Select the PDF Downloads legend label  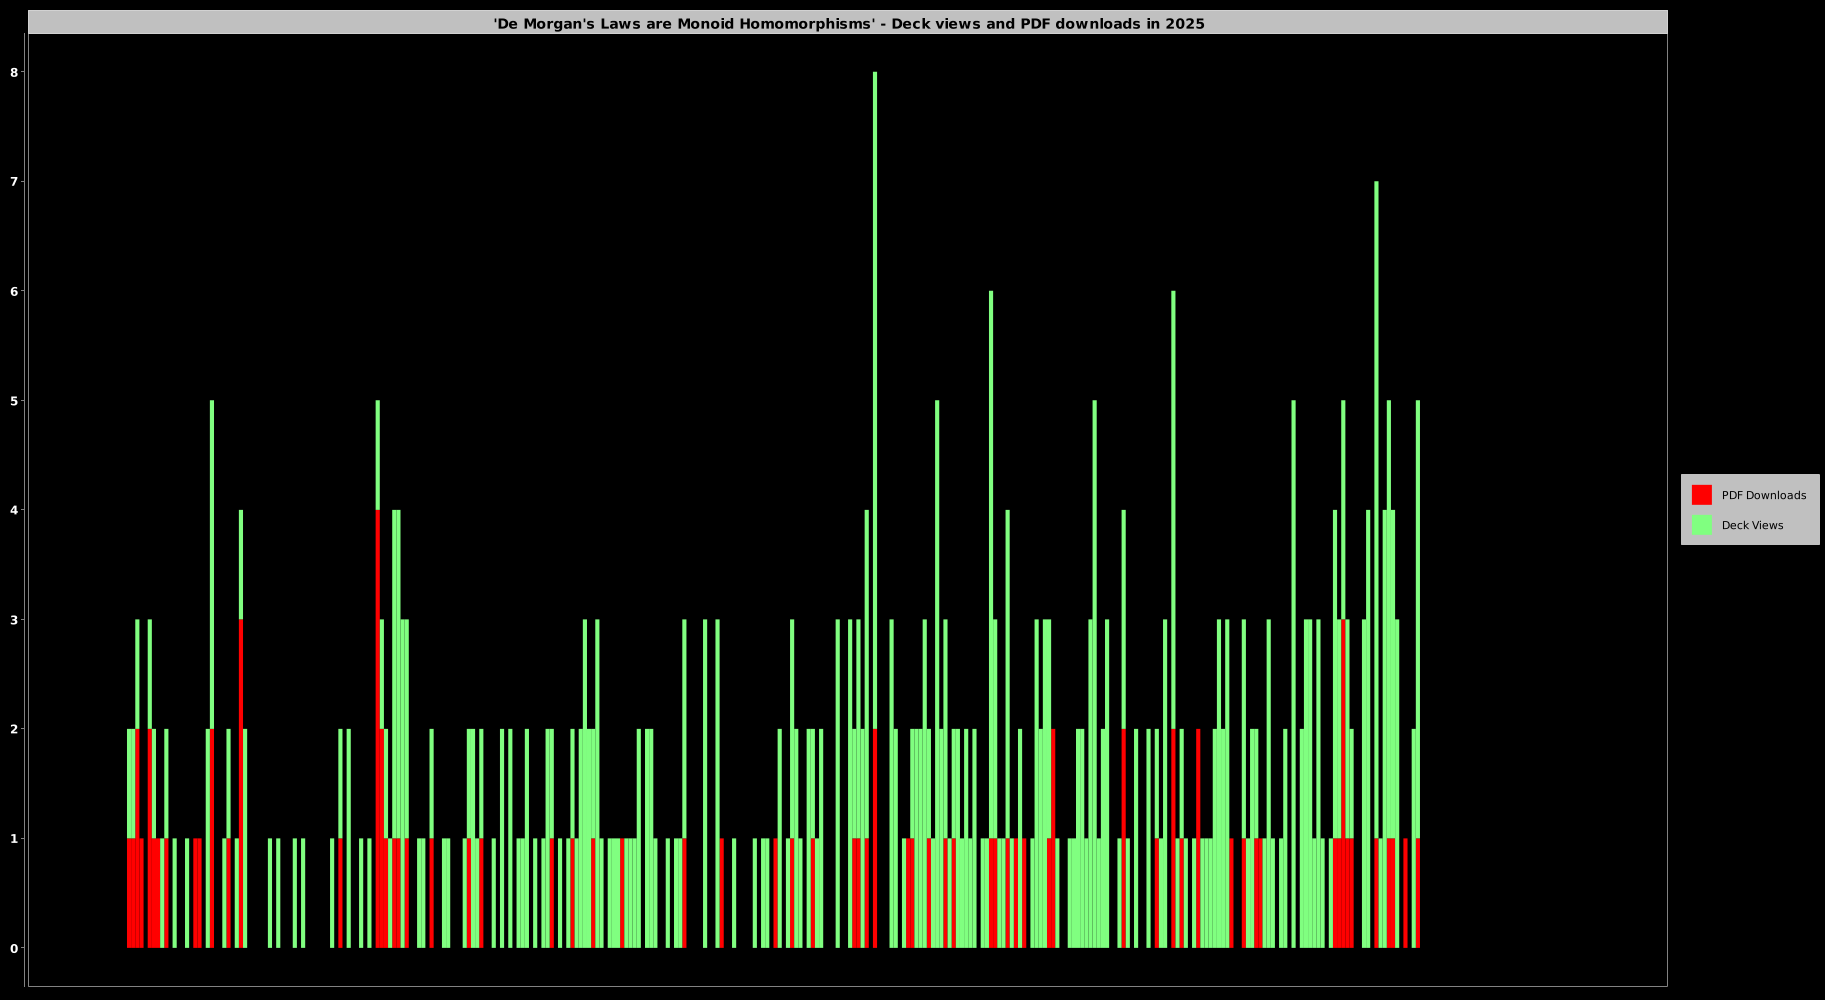tap(1763, 495)
